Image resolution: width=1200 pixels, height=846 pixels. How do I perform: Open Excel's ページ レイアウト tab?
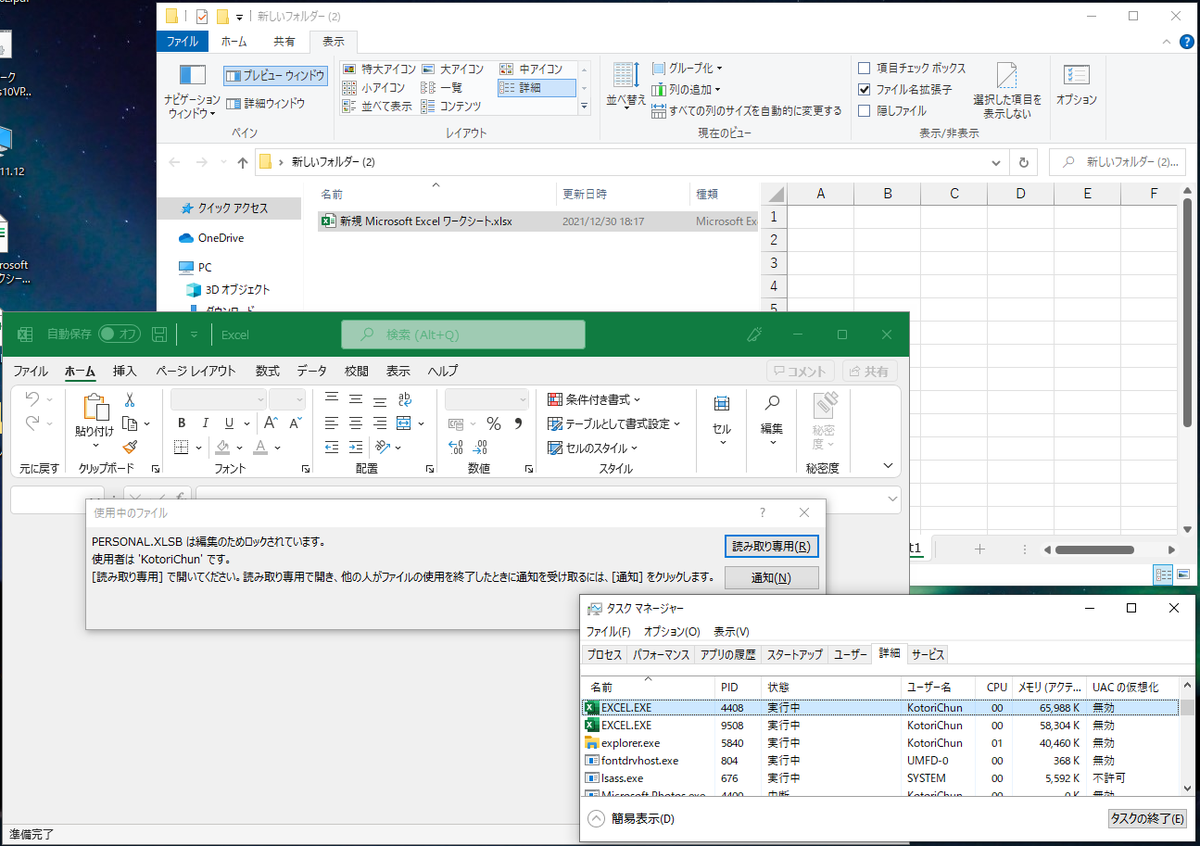click(196, 371)
